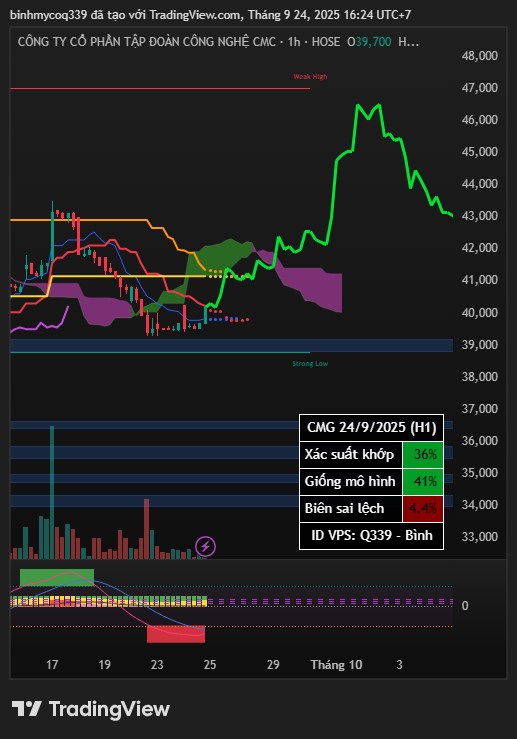Click the Strong Low label

pos(310,363)
